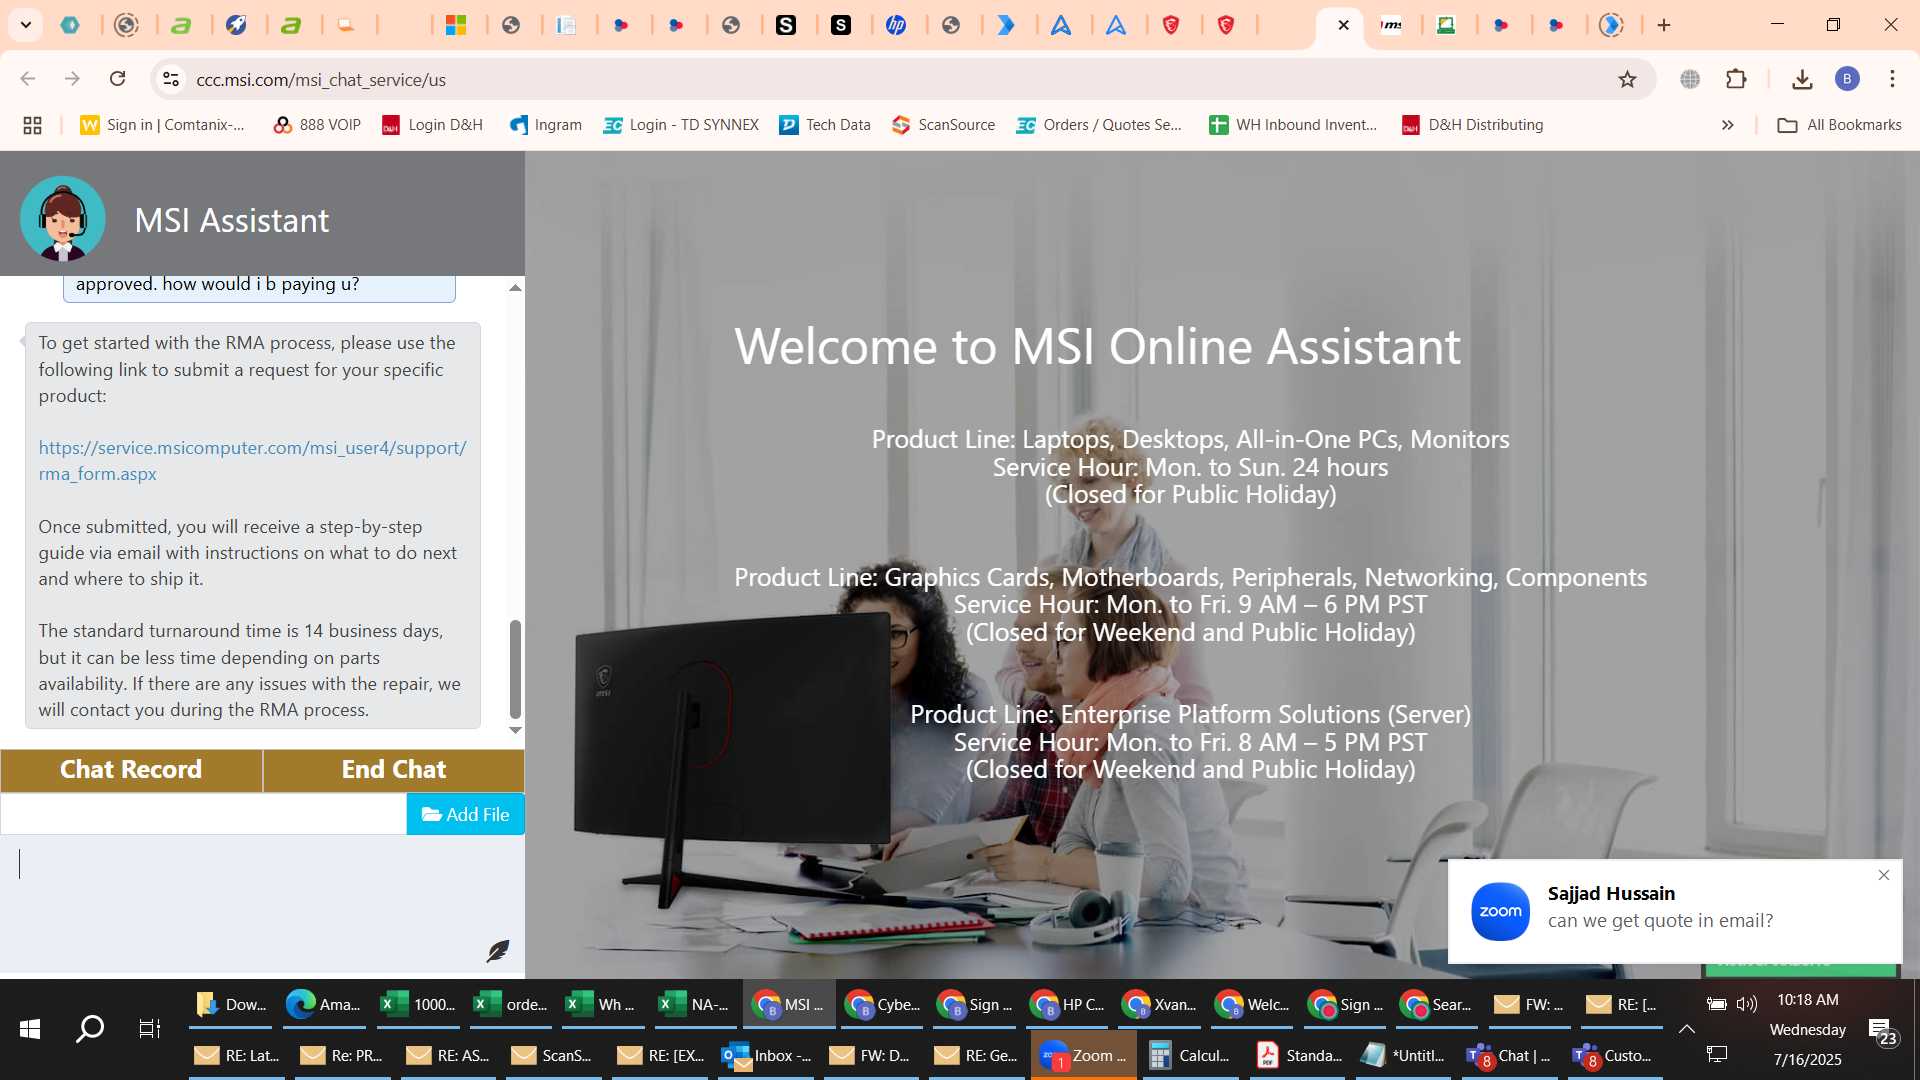
Task: Click the Chat Record button
Action: [x=131, y=770]
